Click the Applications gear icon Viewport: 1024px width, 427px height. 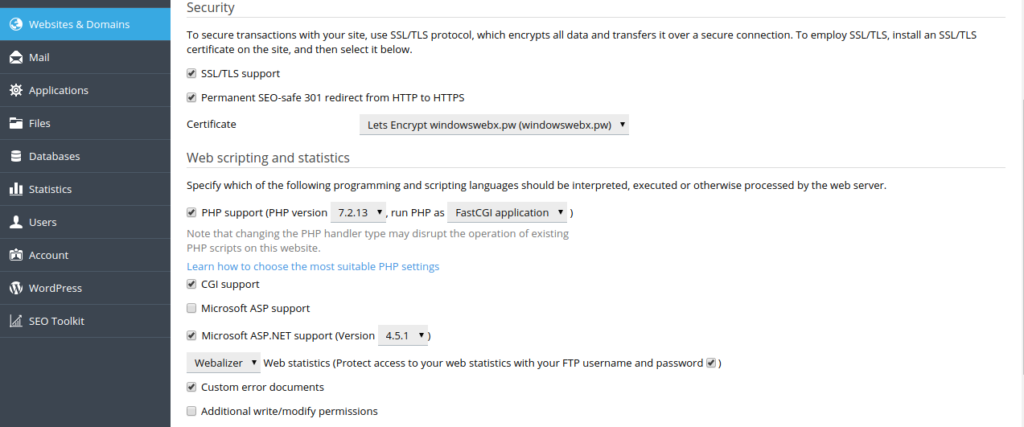tap(16, 91)
